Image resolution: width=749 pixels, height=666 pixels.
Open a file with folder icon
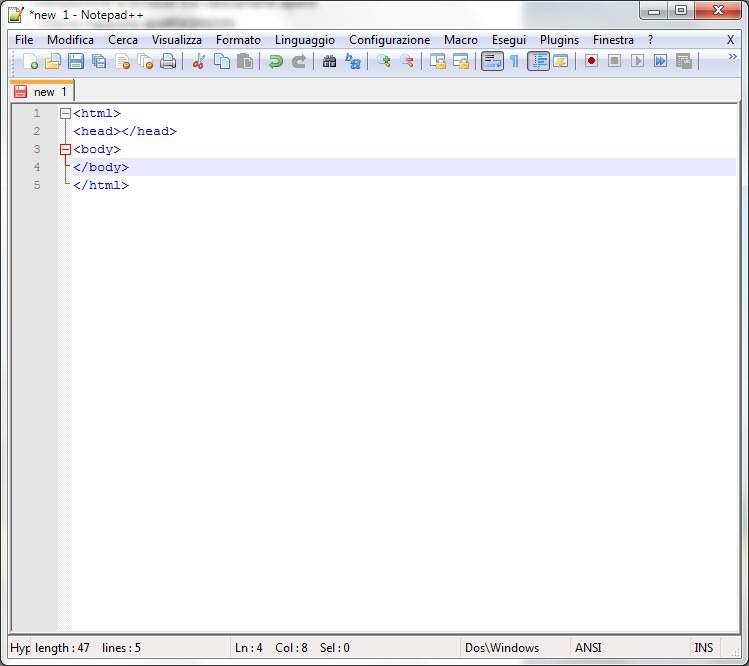coord(53,61)
